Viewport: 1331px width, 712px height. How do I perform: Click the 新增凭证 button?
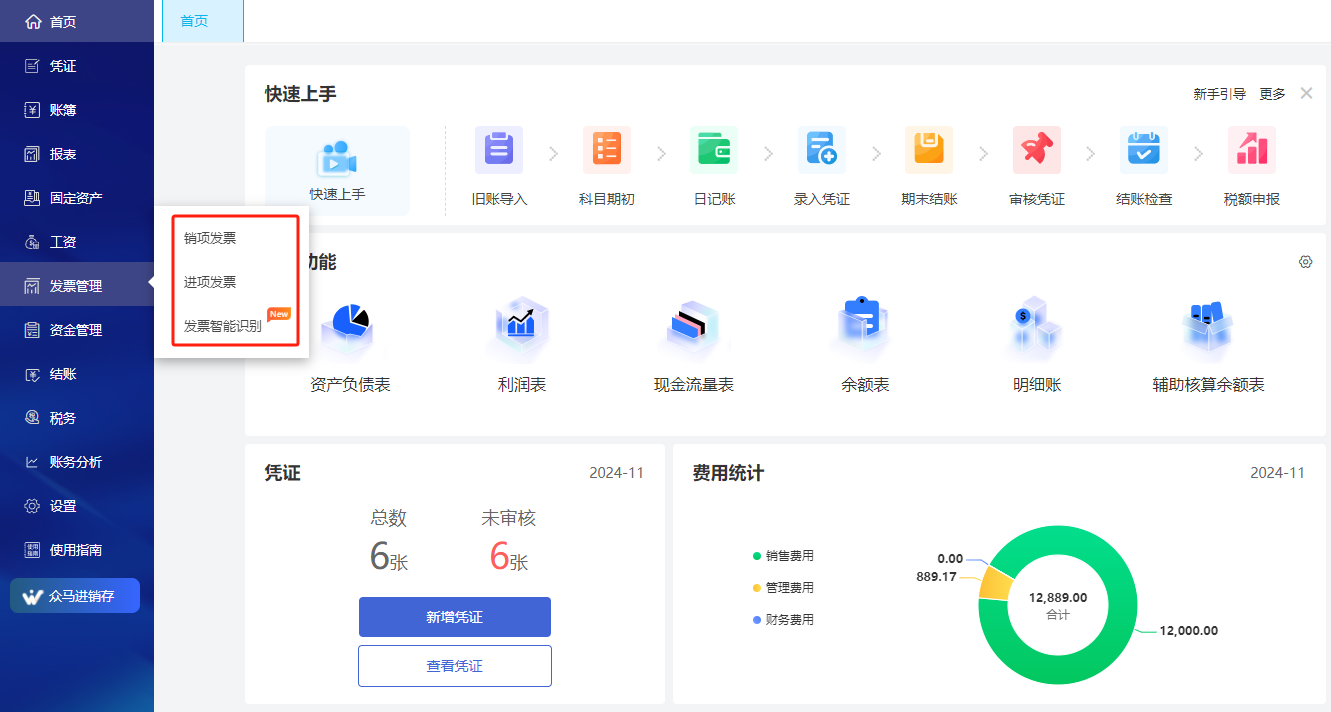pyautogui.click(x=455, y=617)
